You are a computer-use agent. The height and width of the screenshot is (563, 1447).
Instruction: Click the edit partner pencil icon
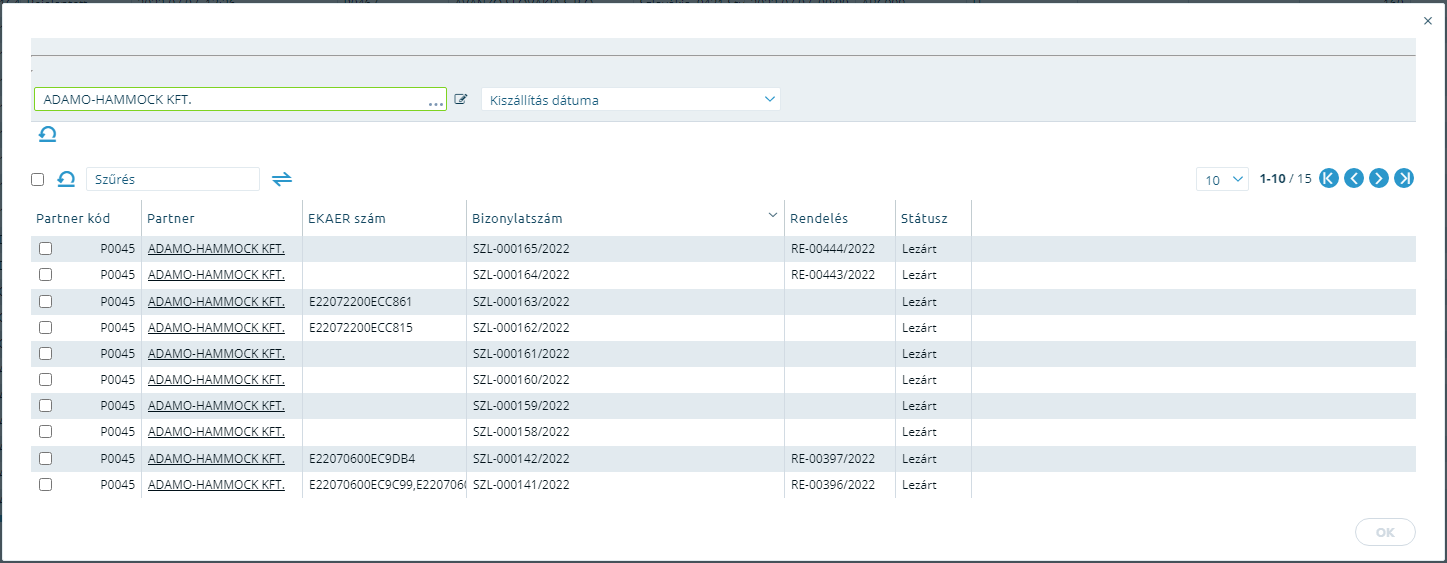[x=461, y=99]
